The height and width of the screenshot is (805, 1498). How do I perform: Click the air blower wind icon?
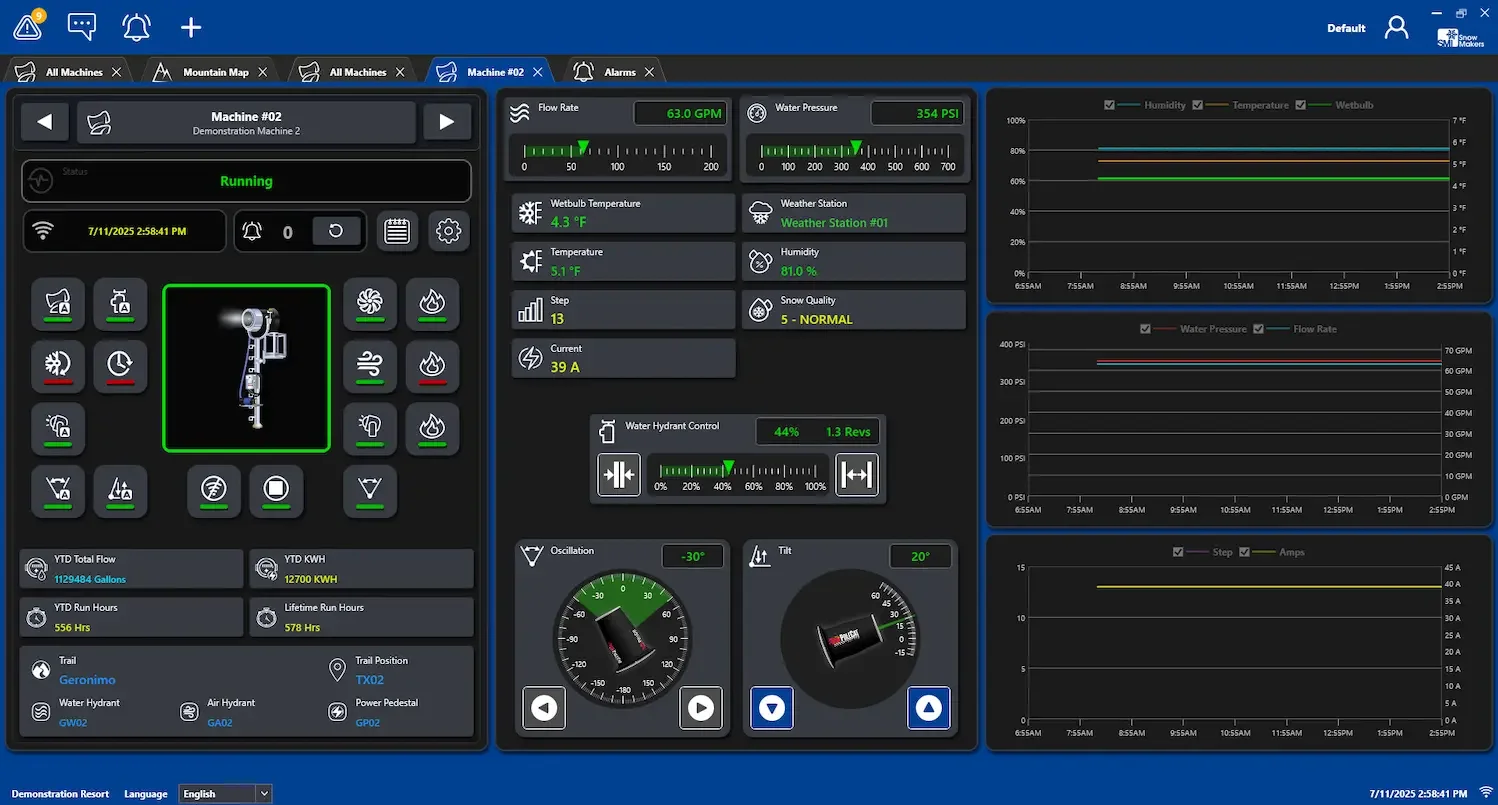[370, 366]
